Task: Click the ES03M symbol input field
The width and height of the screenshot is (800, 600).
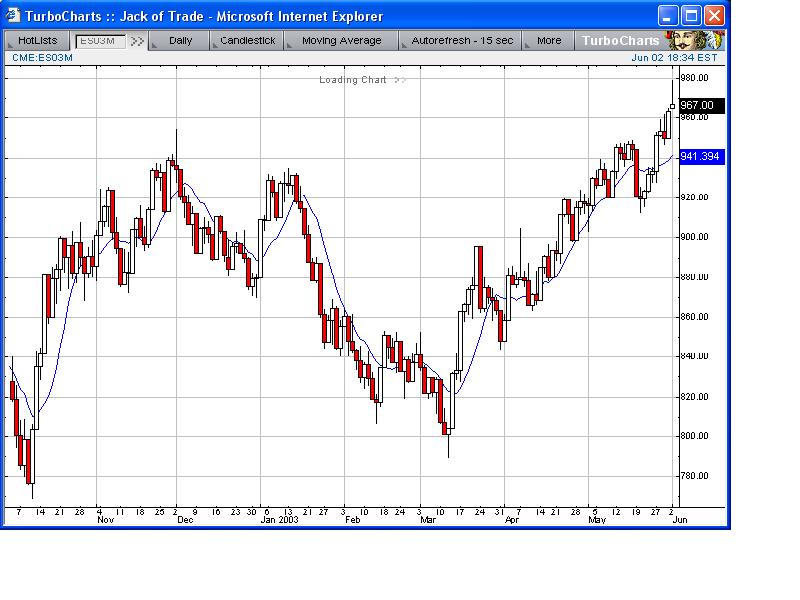Action: [100, 41]
